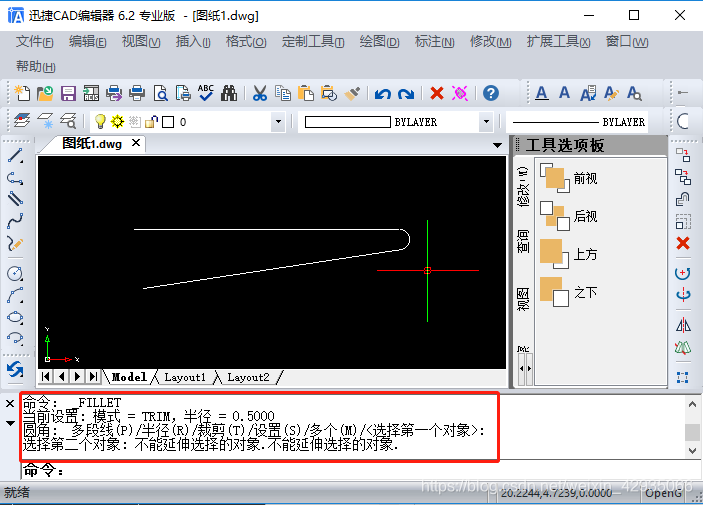Click the red X erase icon in right toolbar
The width and height of the screenshot is (703, 505).
[x=683, y=244]
